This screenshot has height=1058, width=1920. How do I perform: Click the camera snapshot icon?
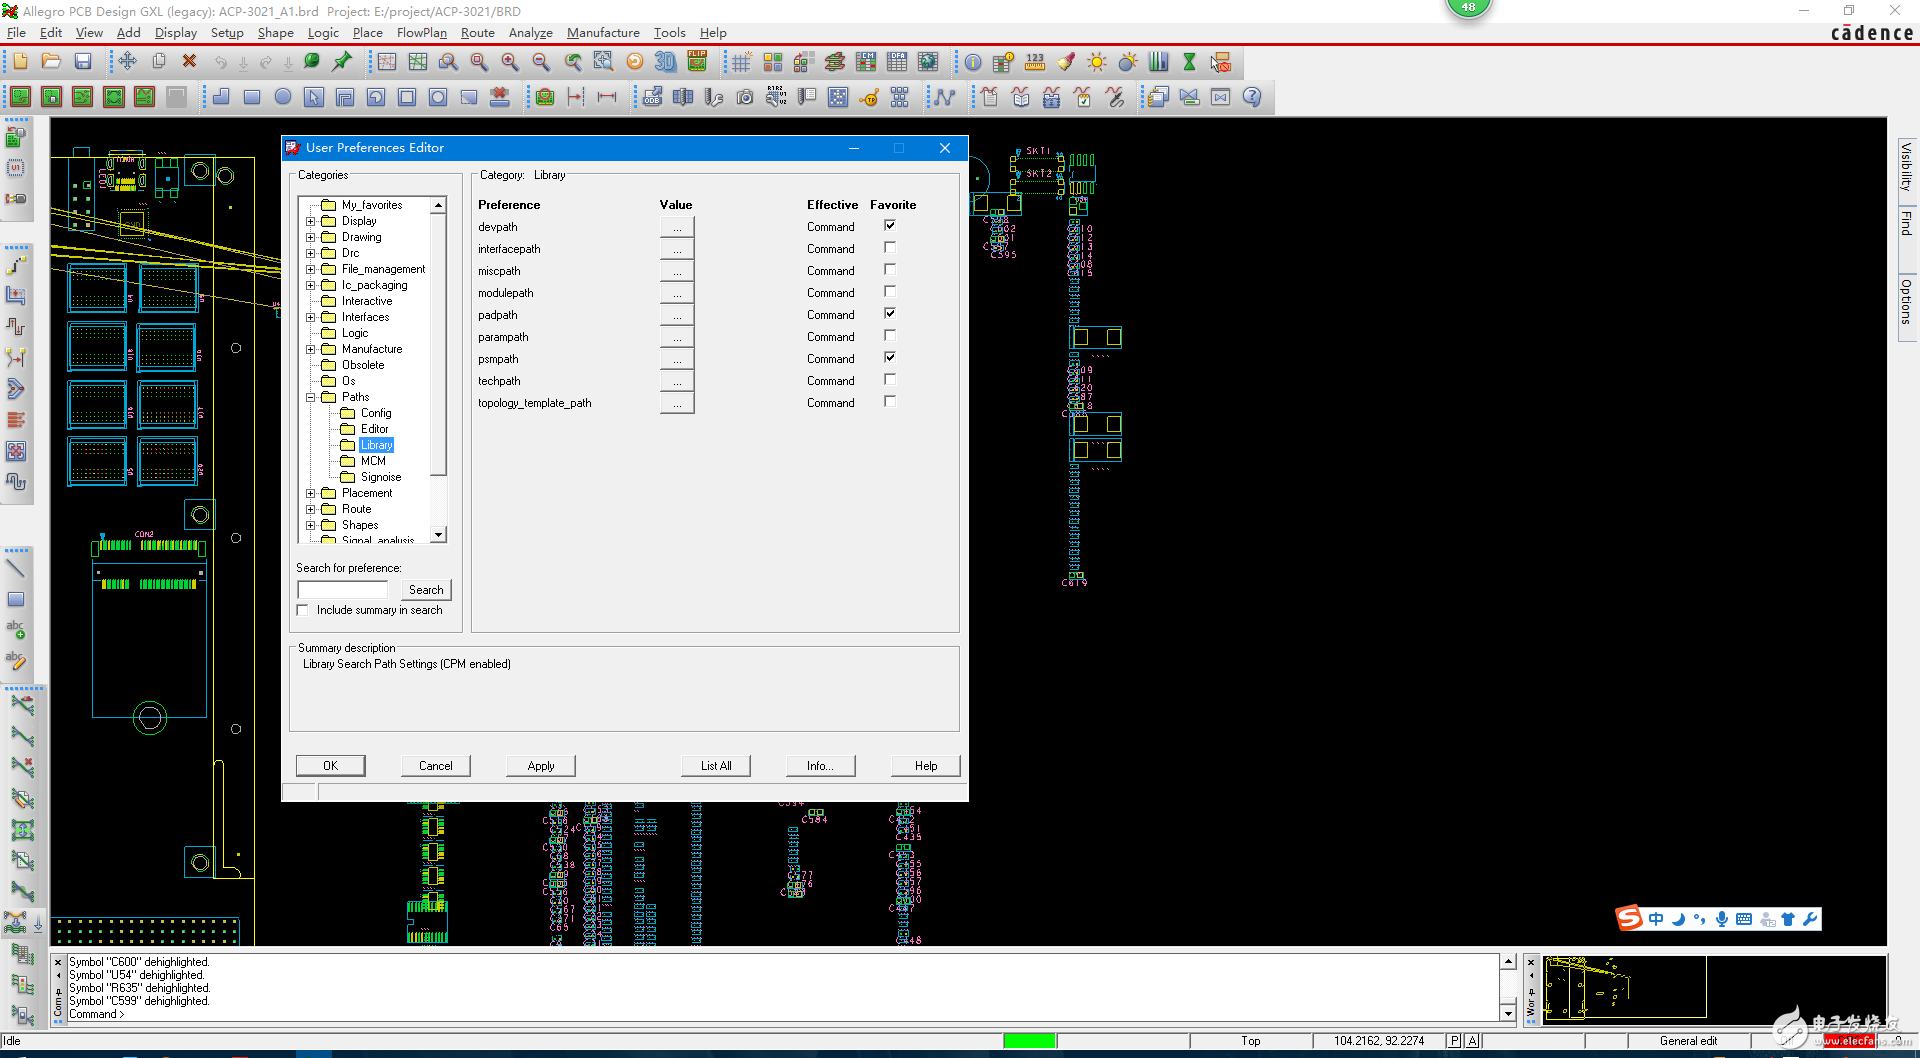[745, 97]
